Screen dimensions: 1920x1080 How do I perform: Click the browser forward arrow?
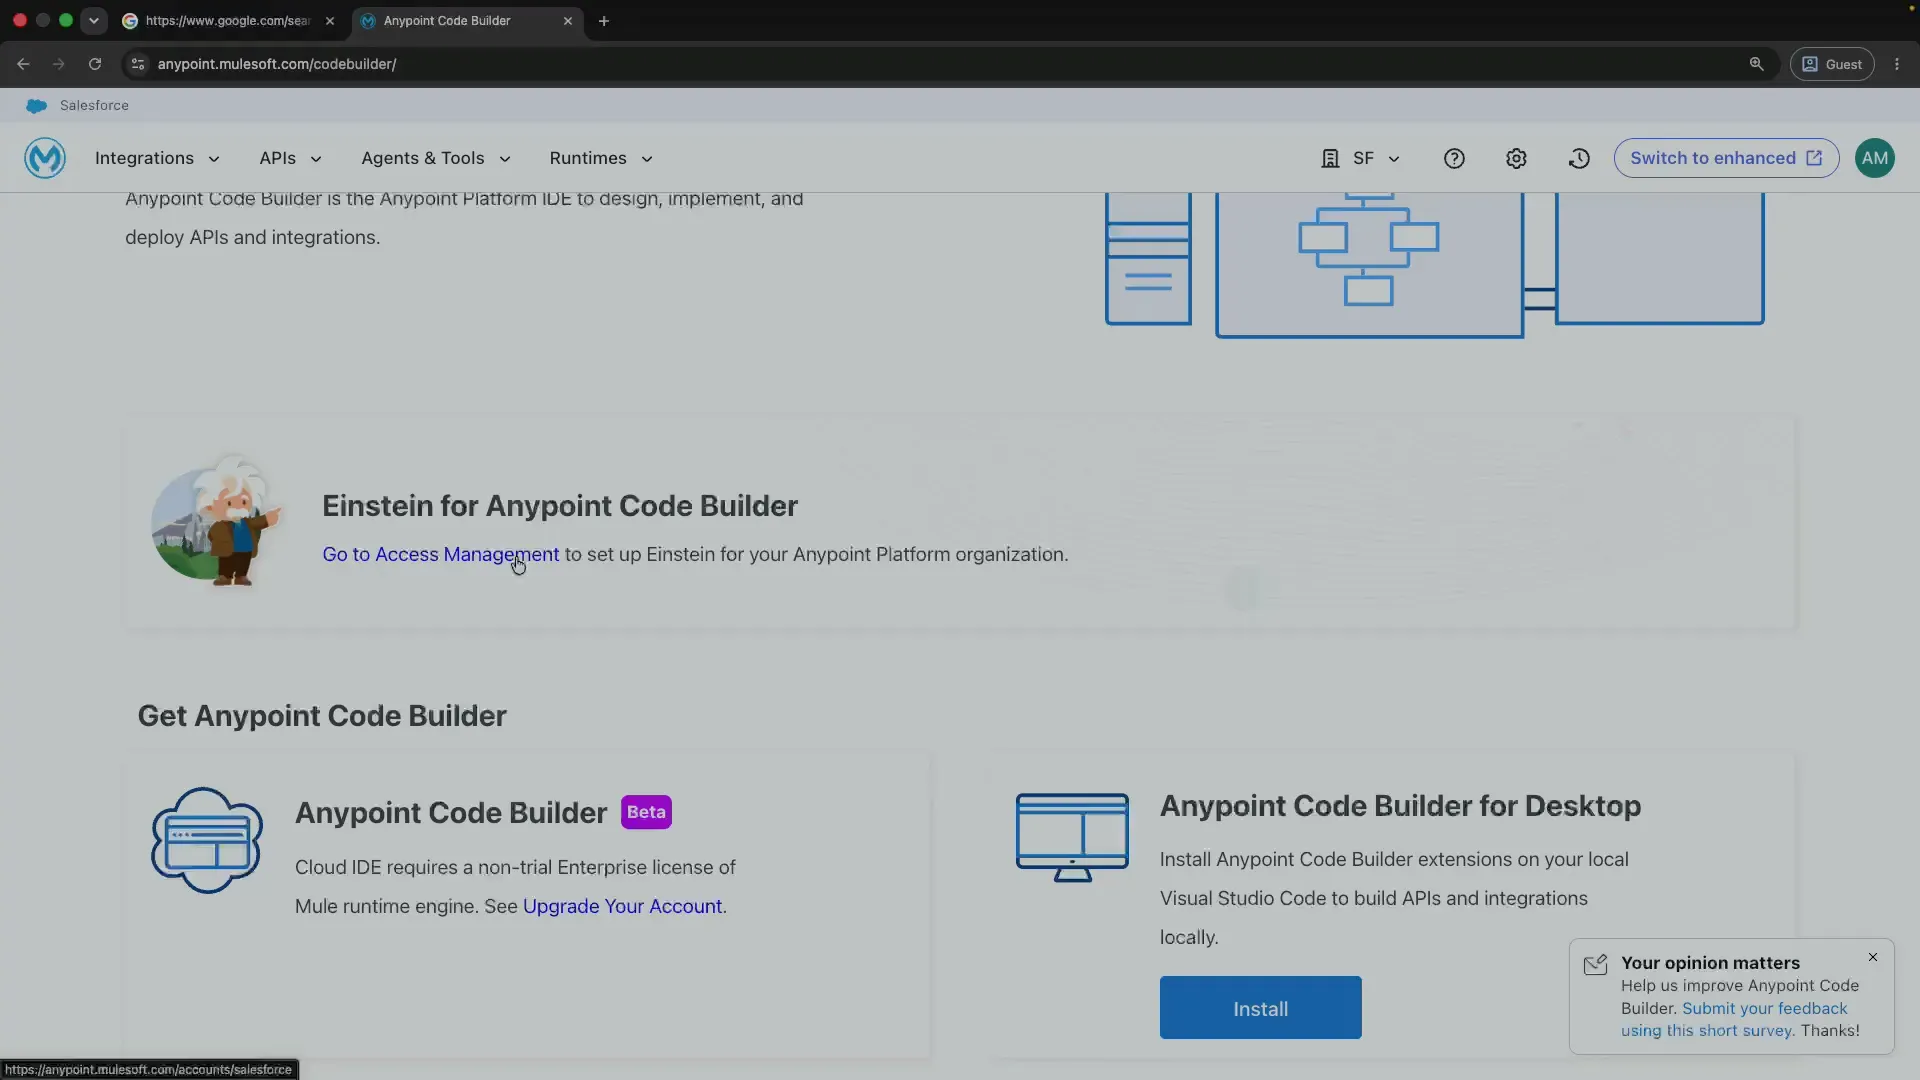59,64
